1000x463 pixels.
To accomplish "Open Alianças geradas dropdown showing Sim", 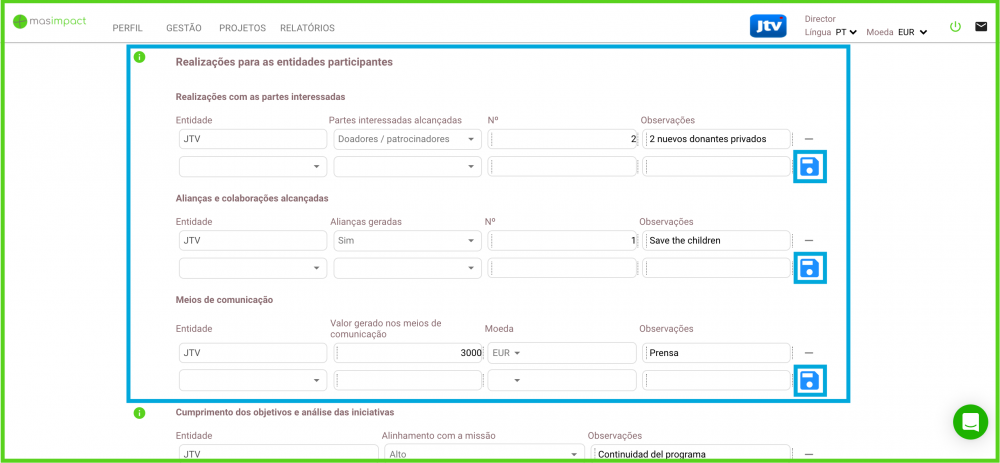I will (407, 240).
